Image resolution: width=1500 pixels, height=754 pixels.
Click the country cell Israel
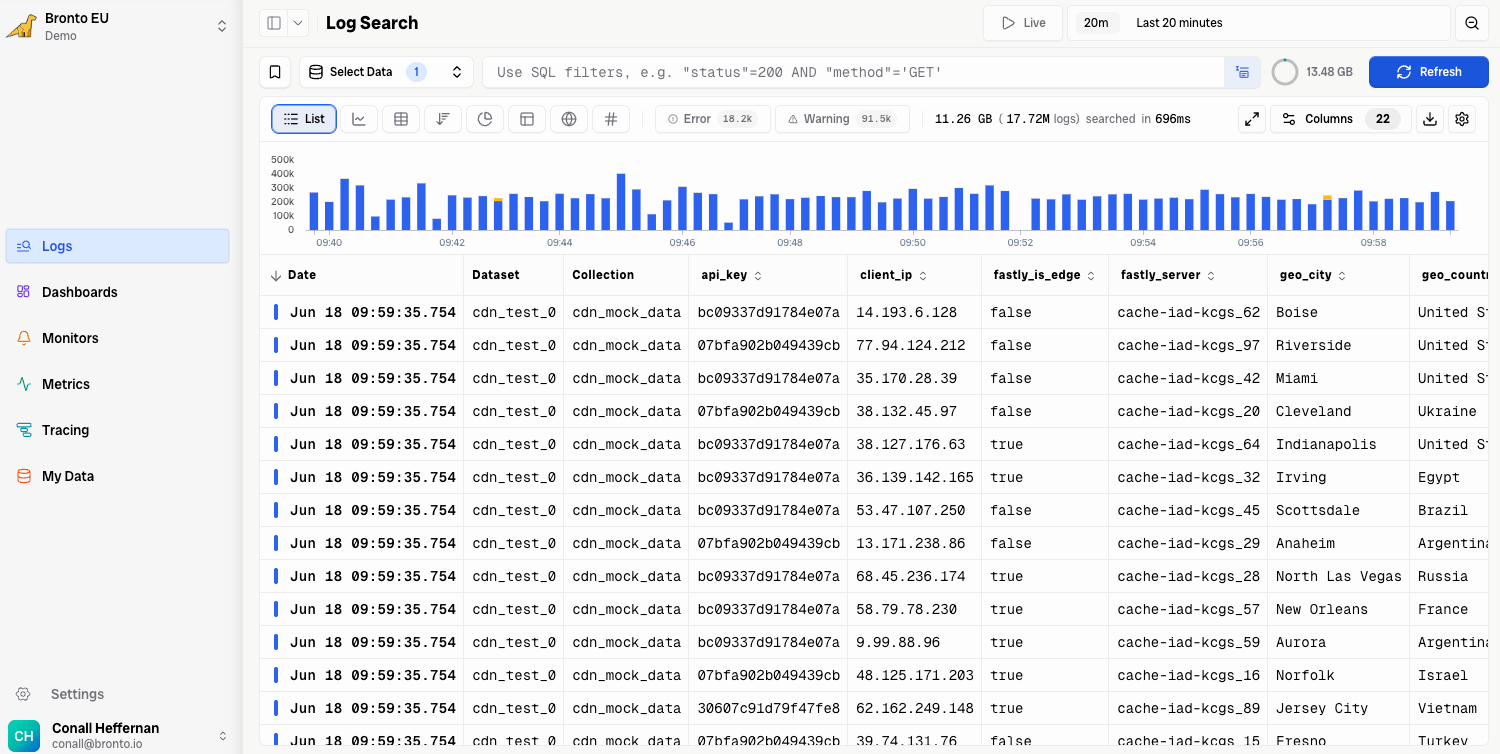point(1443,675)
